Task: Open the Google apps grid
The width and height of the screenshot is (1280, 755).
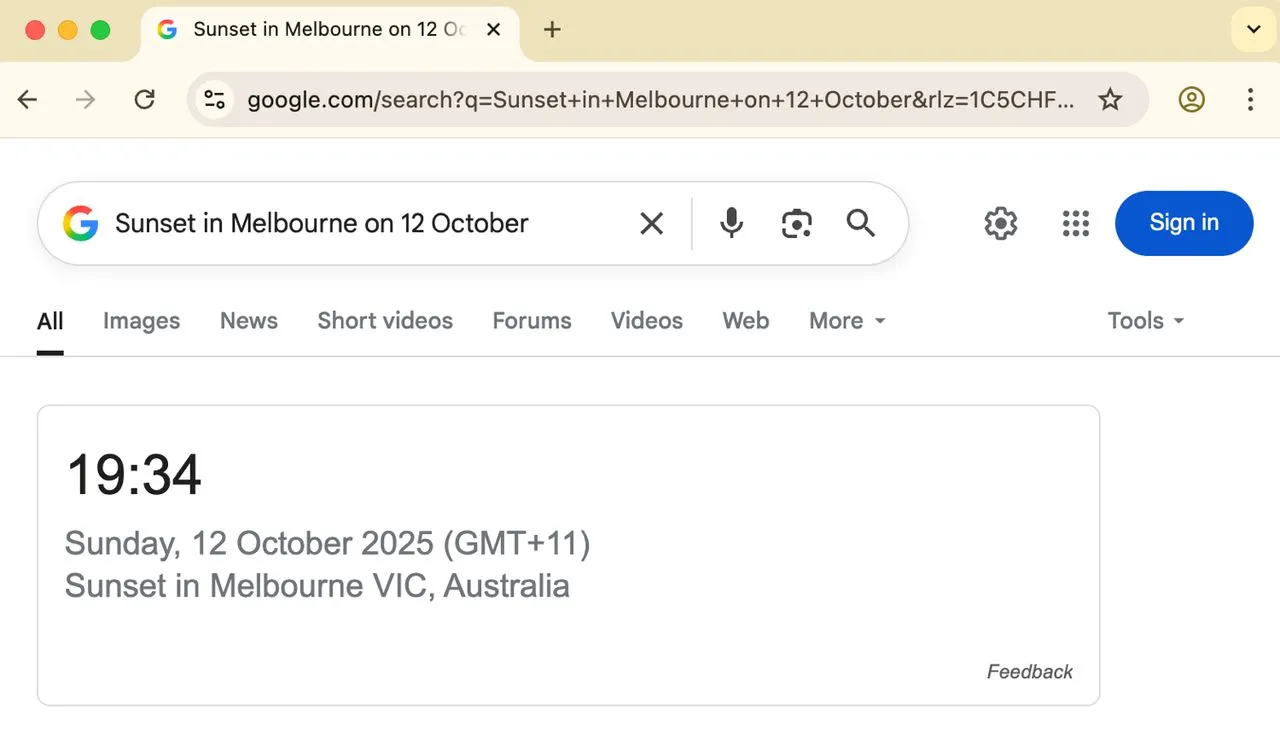Action: click(1076, 223)
